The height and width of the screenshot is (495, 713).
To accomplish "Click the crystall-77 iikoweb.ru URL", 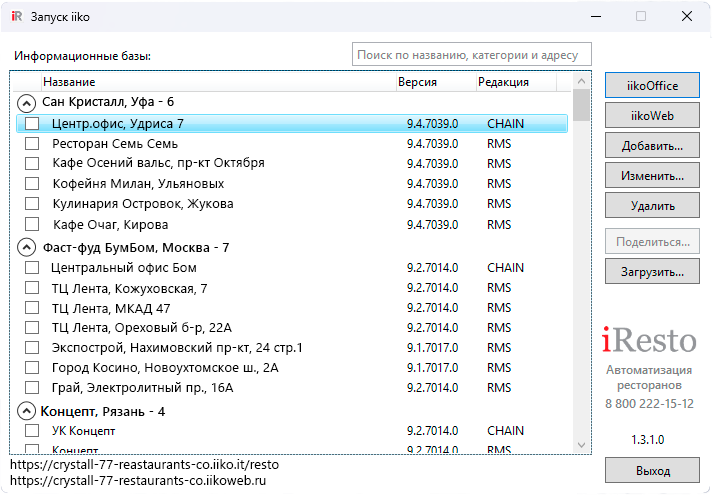I will 138,480.
